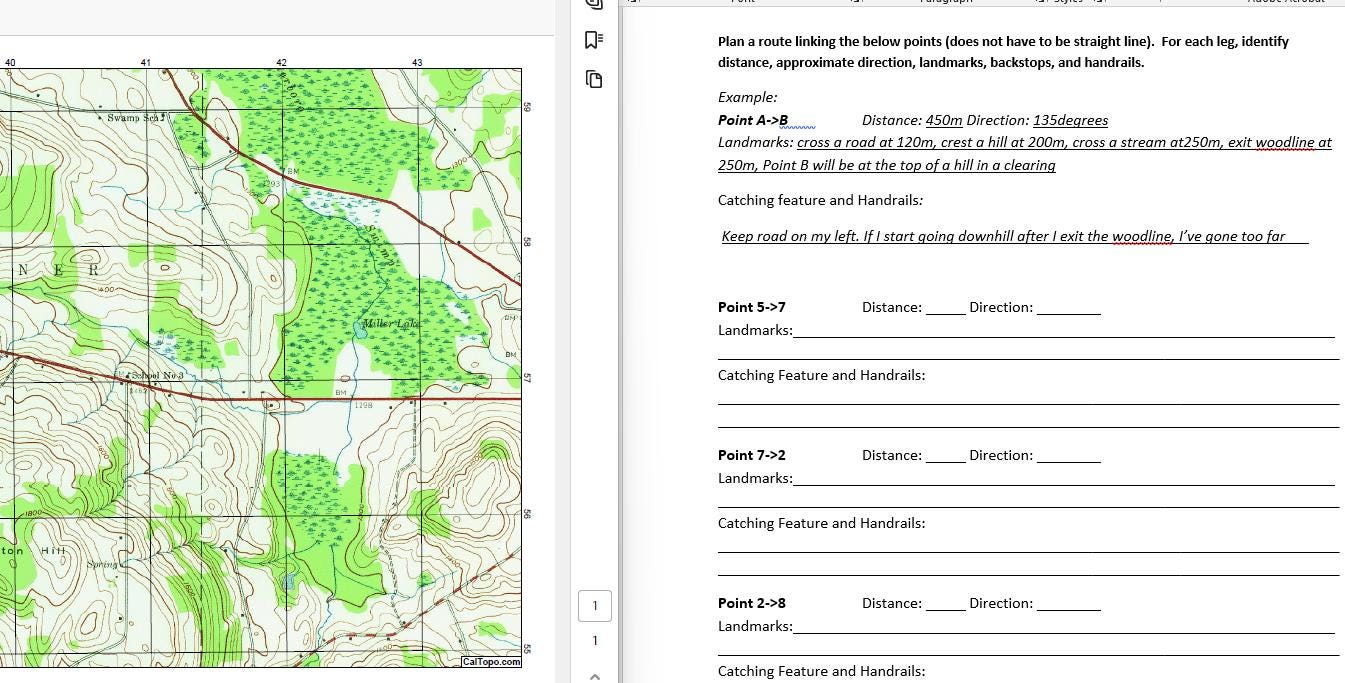Click the Distance blank for Point 5->7
1345x683 pixels.
(x=944, y=307)
